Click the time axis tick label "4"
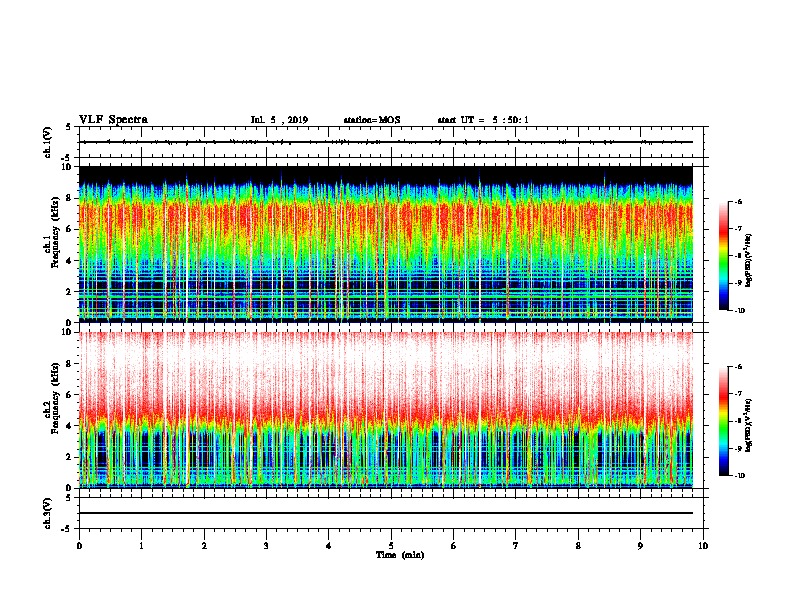The height and width of the screenshot is (612, 792). (x=329, y=546)
